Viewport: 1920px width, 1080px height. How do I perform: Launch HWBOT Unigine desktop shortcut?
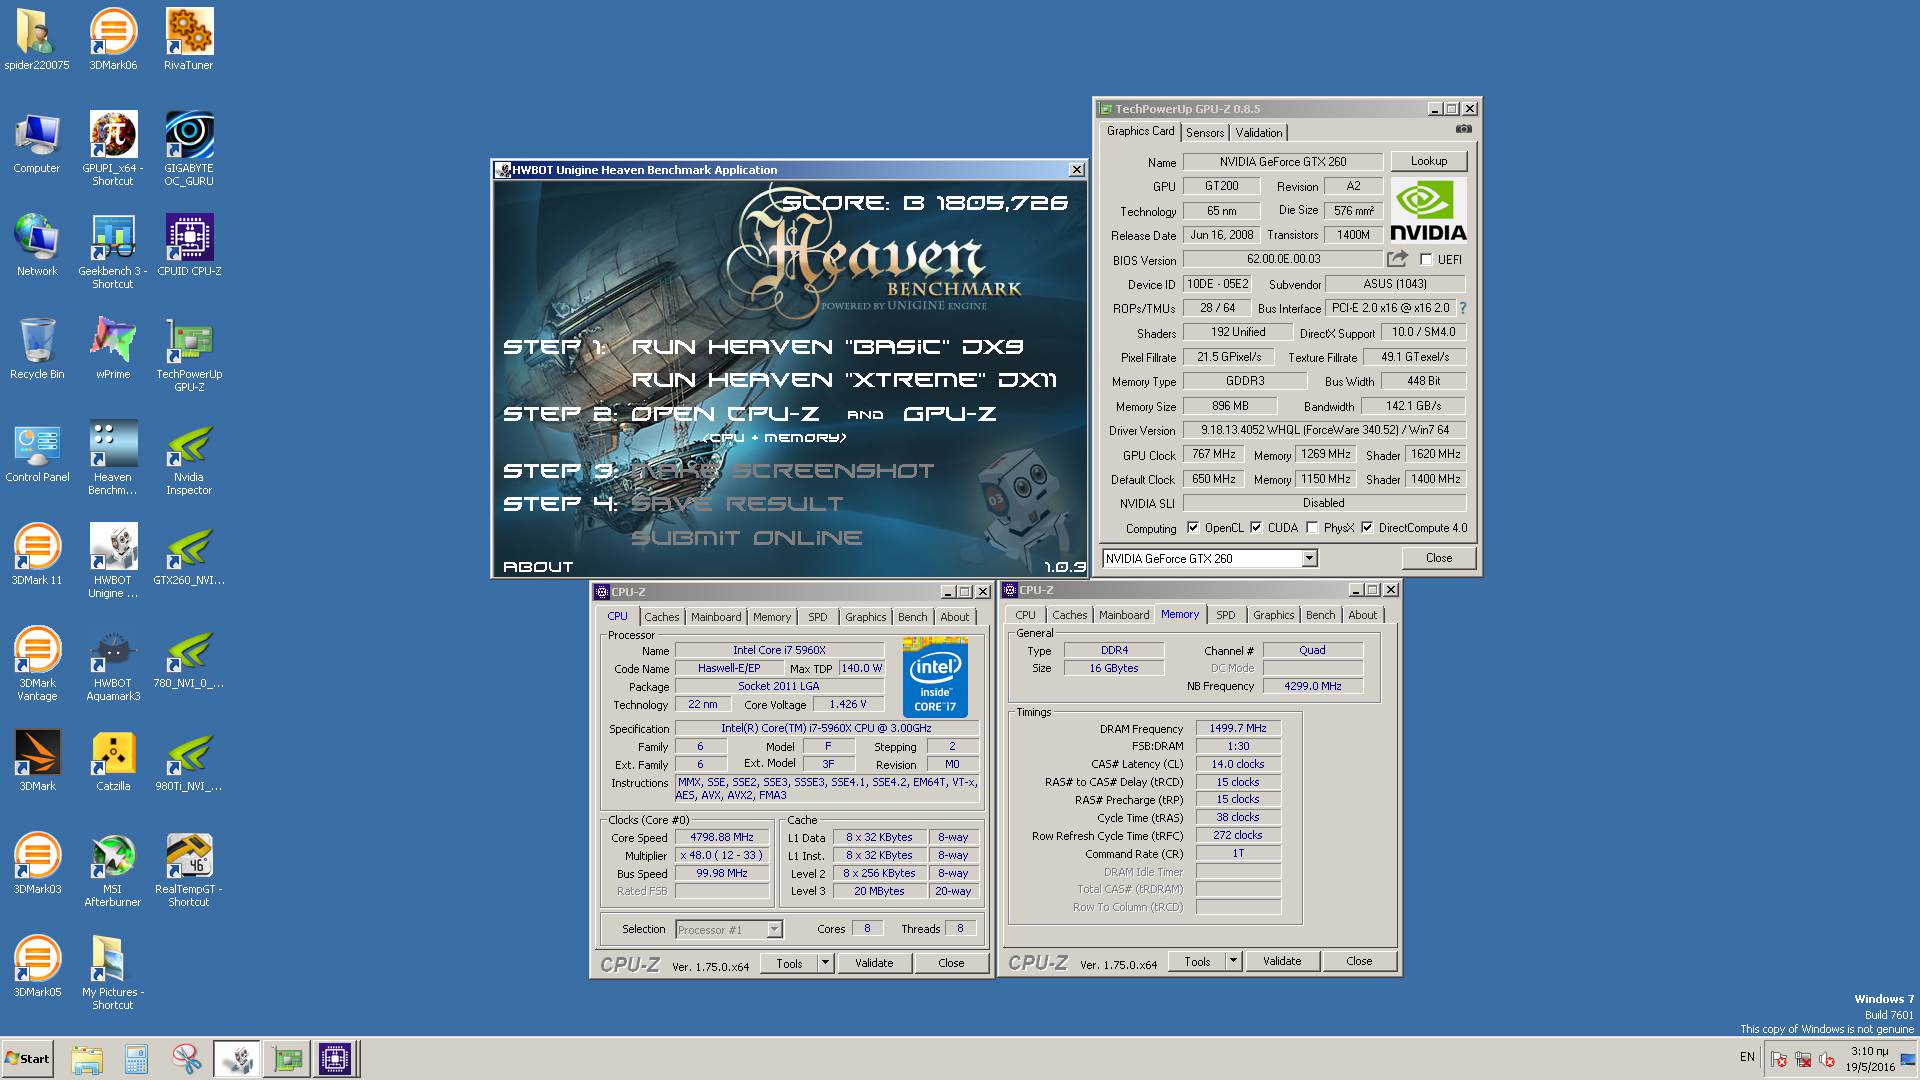point(113,561)
